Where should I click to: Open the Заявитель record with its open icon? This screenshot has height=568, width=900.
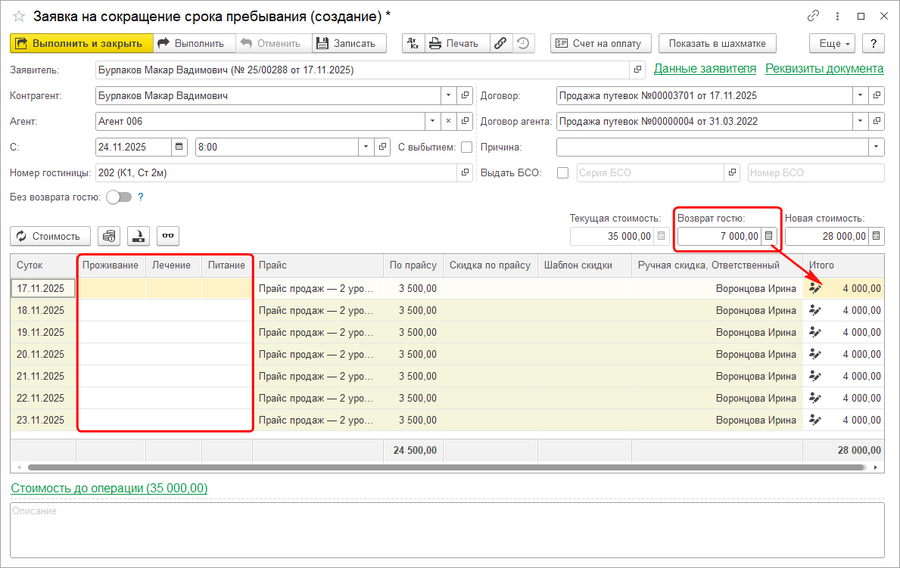[638, 70]
